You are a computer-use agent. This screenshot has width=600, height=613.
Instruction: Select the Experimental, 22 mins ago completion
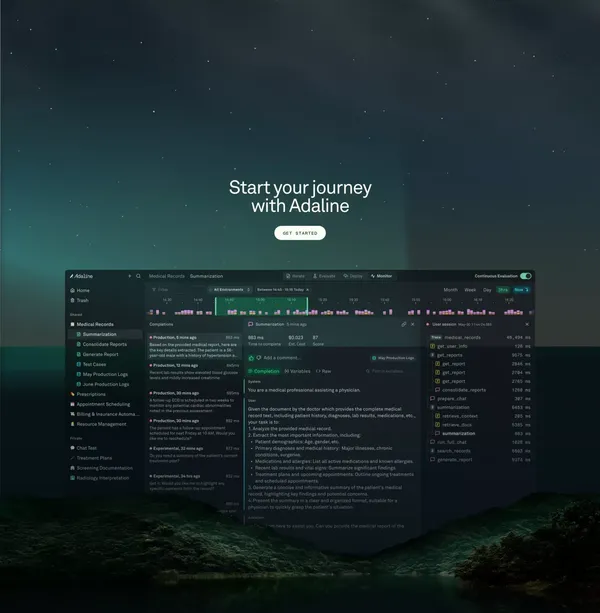(x=194, y=455)
